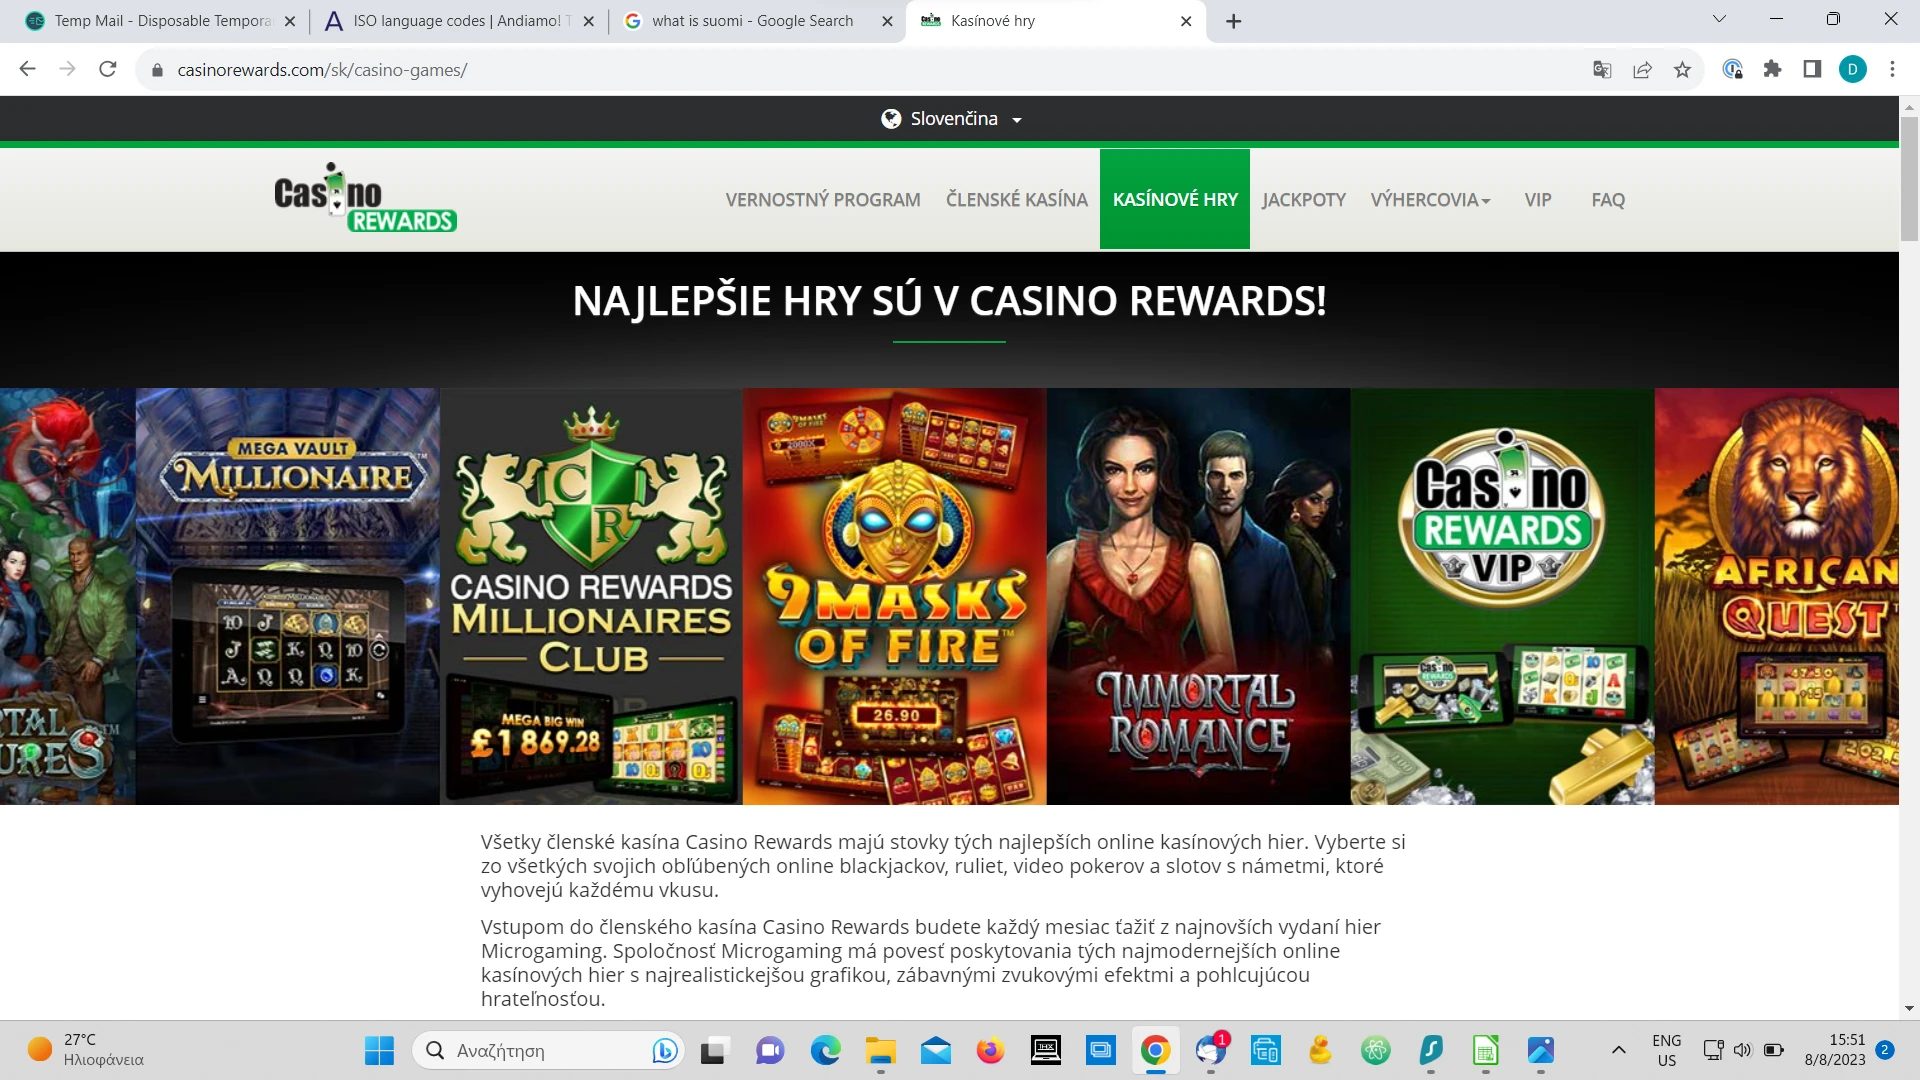Open Členské Kasína page
This screenshot has width=1920, height=1080.
(x=1016, y=200)
